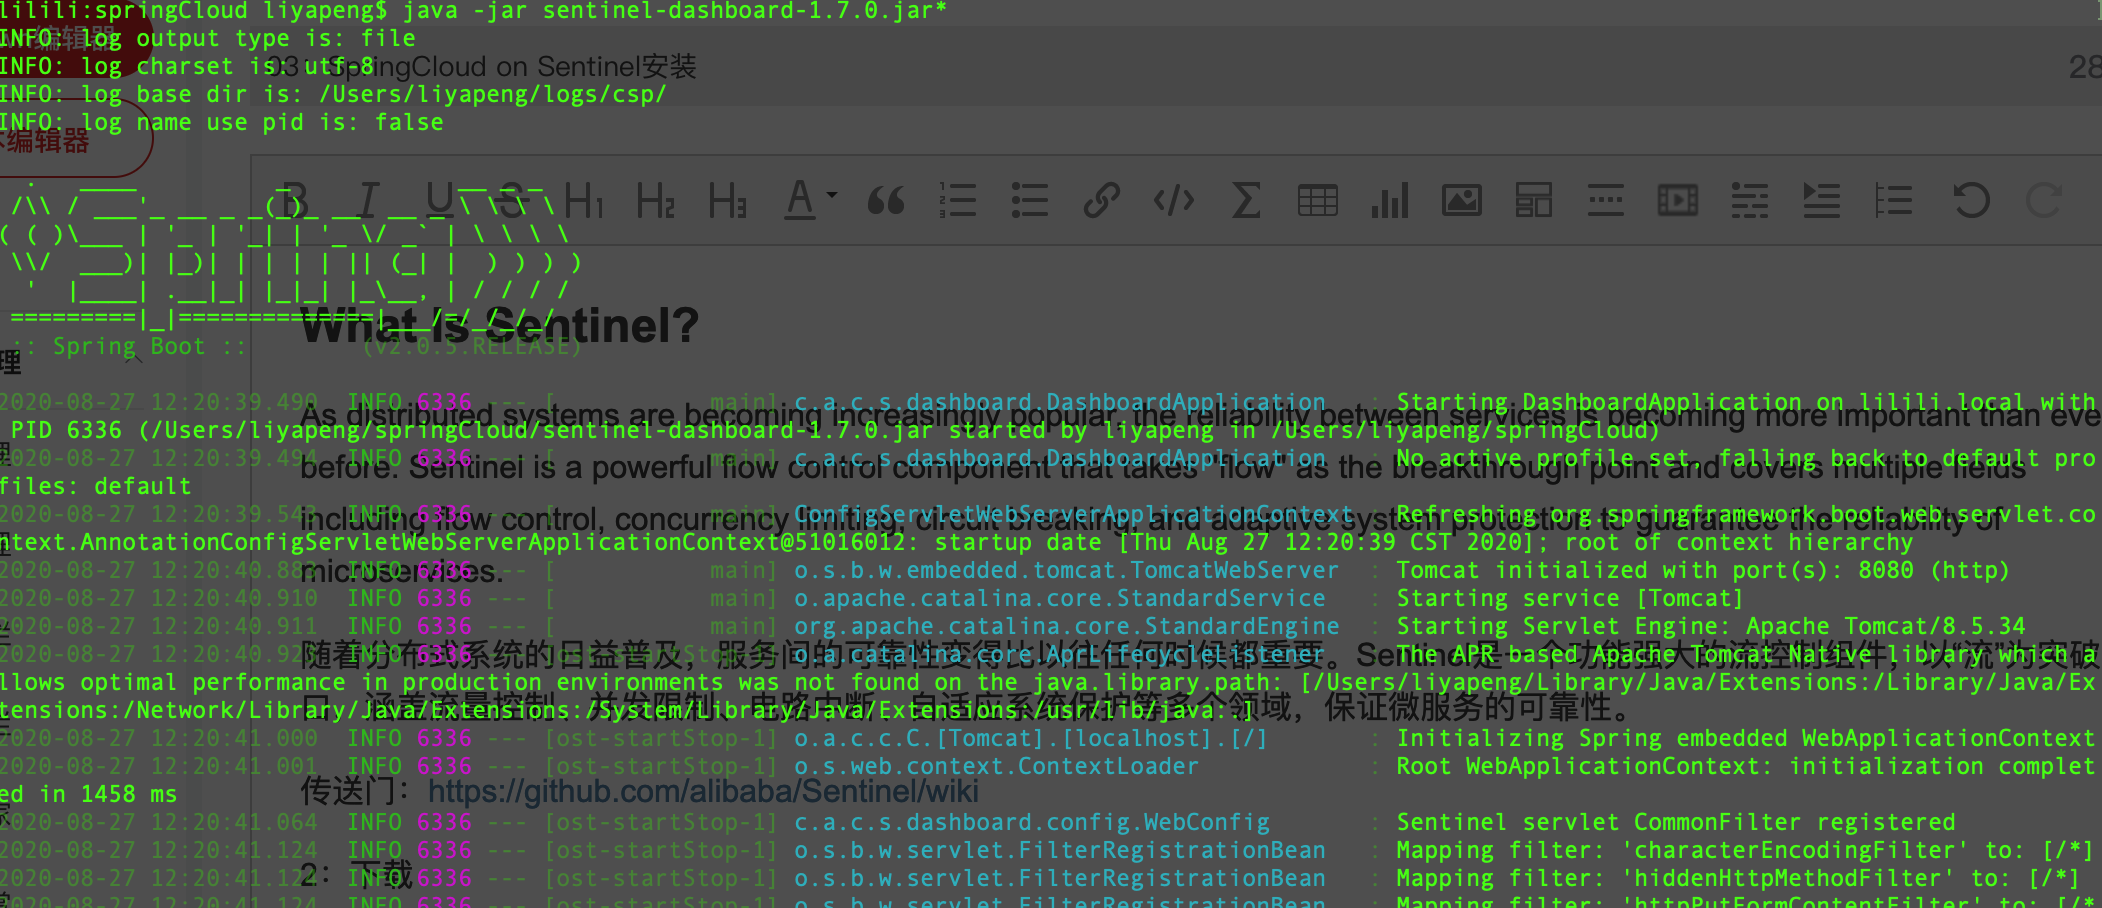
Task: Insert a Heading 2 (H2)
Action: pyautogui.click(x=656, y=200)
